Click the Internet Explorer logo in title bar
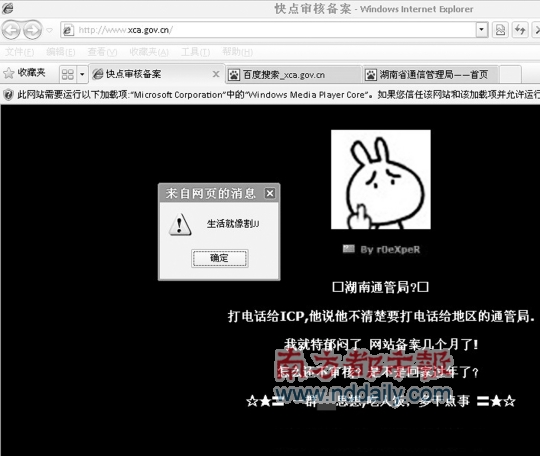 tap(8, 9)
